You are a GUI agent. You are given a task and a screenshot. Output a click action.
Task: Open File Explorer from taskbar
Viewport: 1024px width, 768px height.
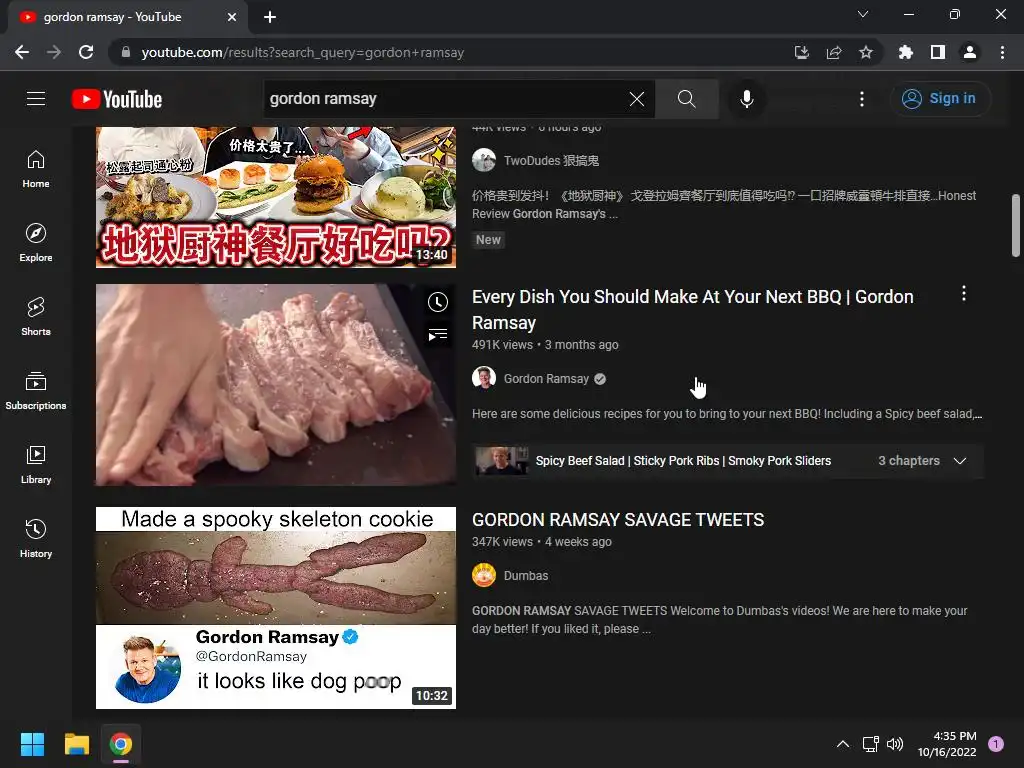tap(76, 744)
